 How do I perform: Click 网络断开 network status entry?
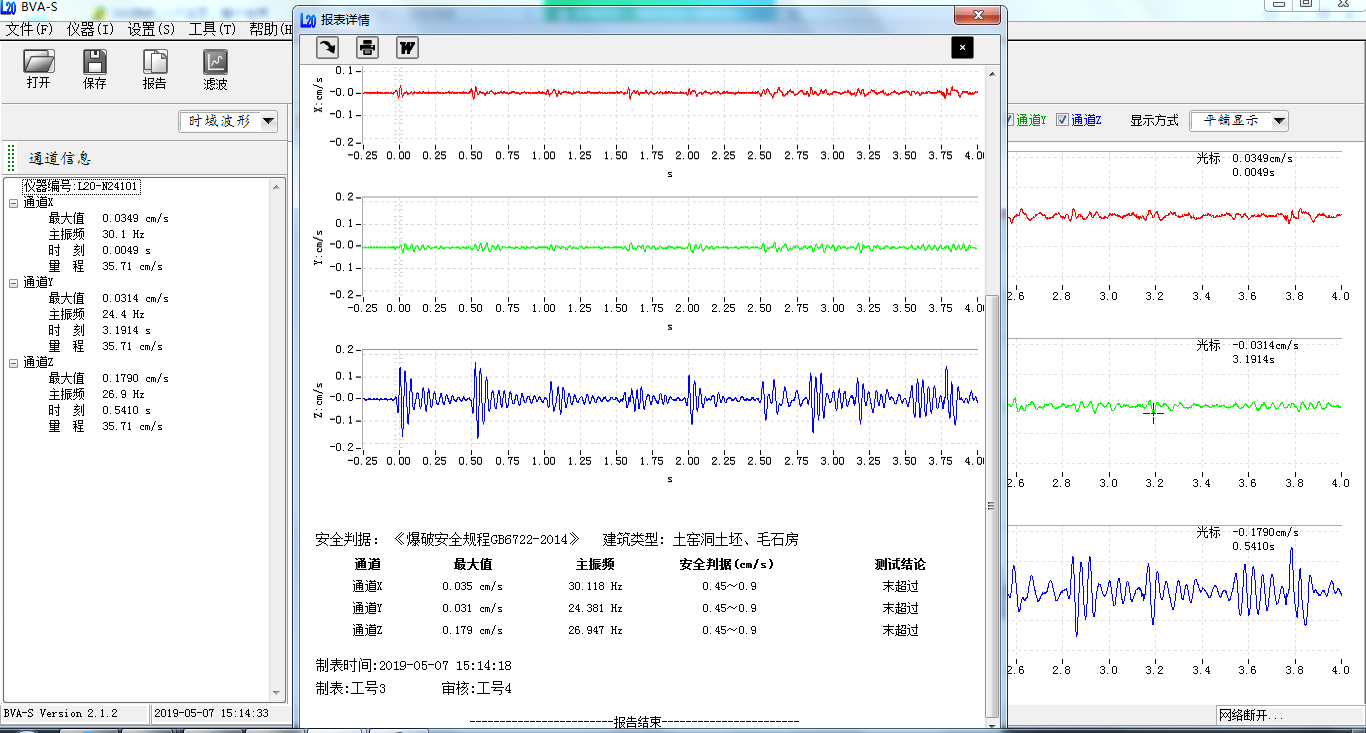point(1251,715)
